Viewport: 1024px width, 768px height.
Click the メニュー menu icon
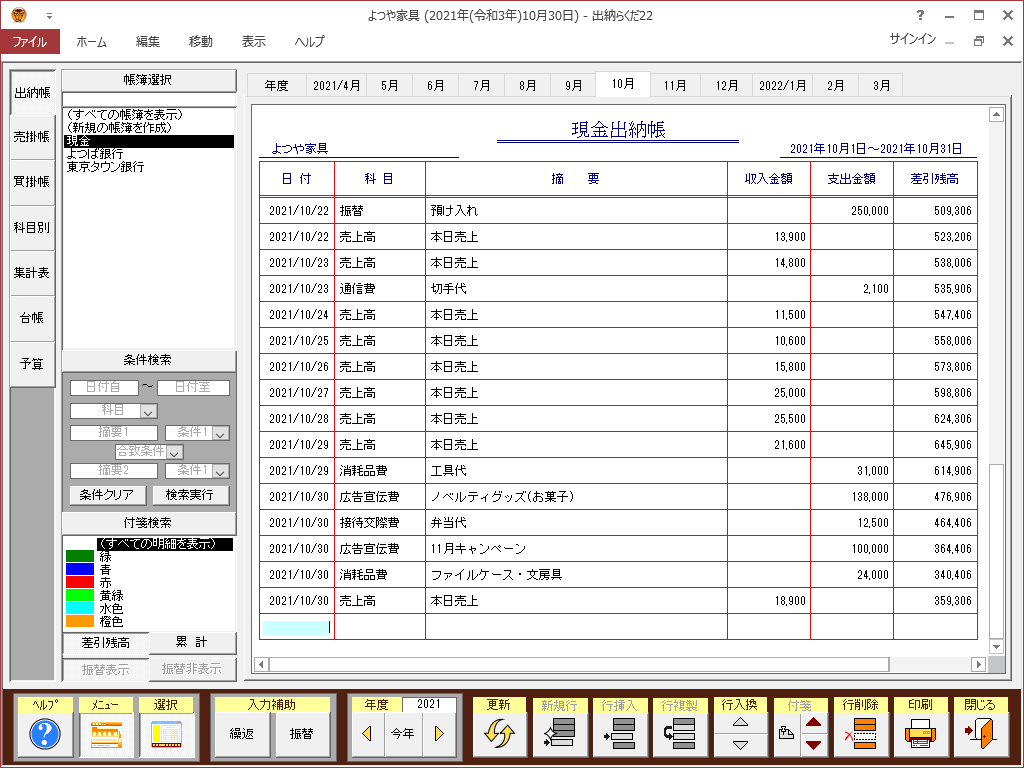click(x=106, y=734)
